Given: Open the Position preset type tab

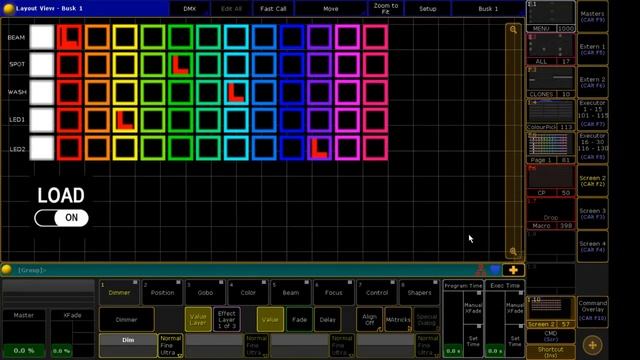Looking at the screenshot, I should coord(162,292).
